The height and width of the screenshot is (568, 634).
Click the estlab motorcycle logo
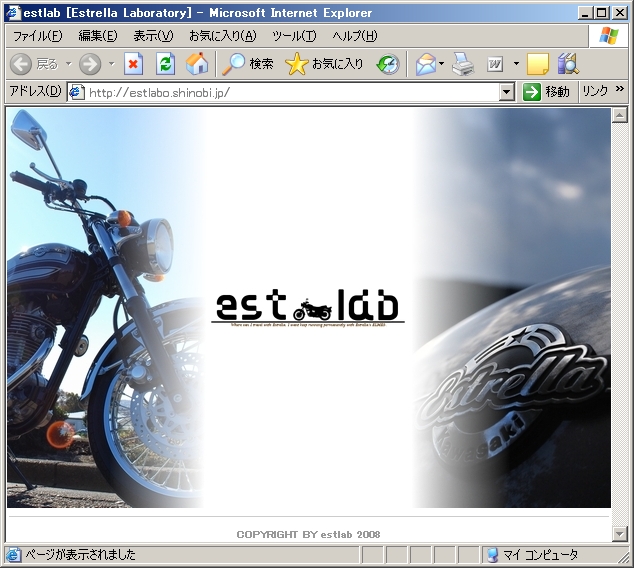click(x=308, y=308)
